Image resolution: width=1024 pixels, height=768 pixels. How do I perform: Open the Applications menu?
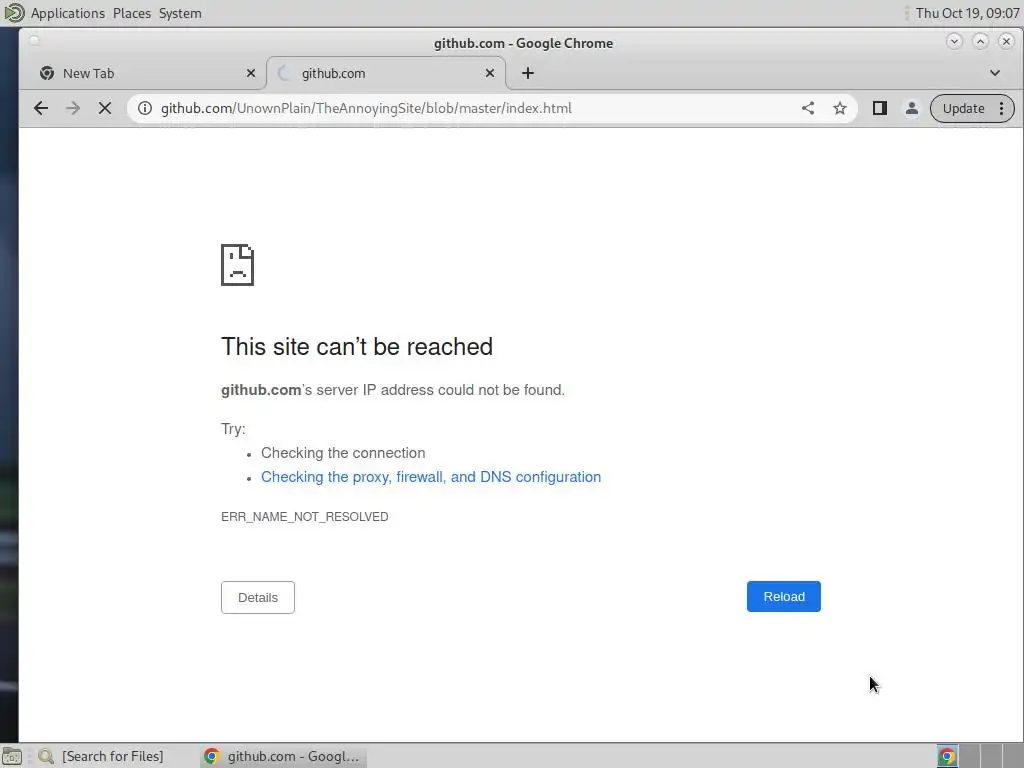tap(68, 13)
